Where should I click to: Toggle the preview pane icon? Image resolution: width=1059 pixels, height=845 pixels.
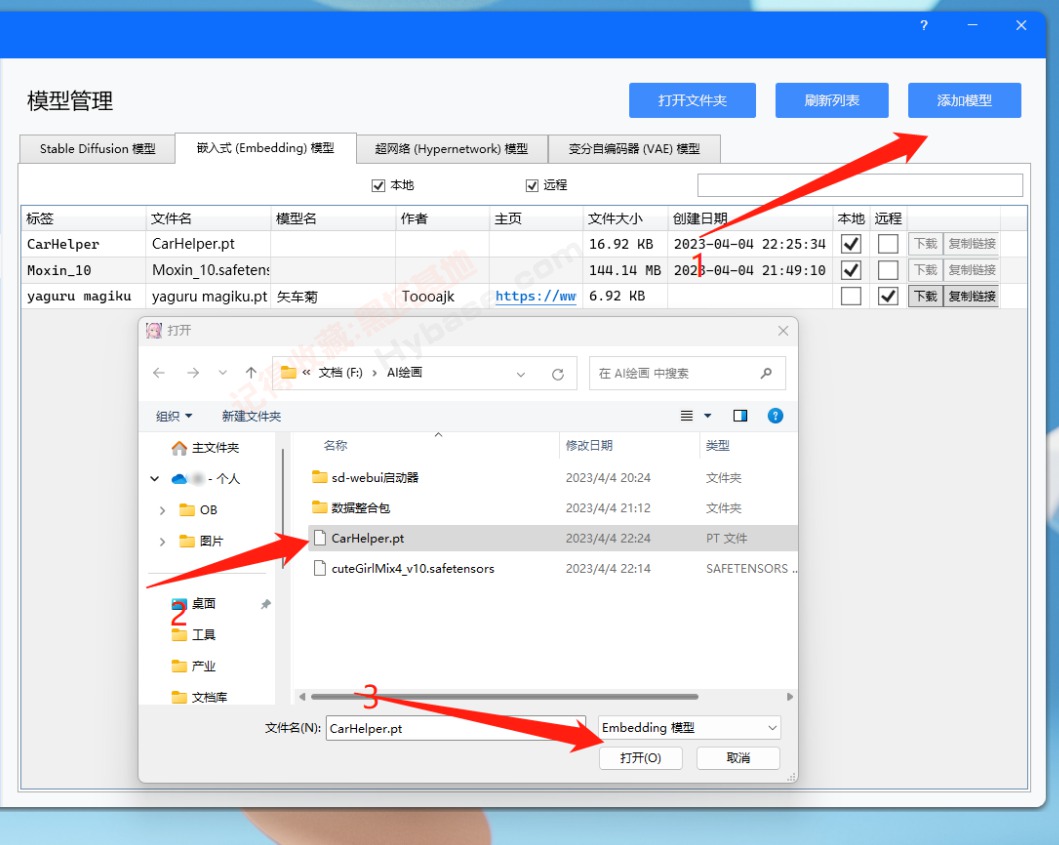pos(740,415)
